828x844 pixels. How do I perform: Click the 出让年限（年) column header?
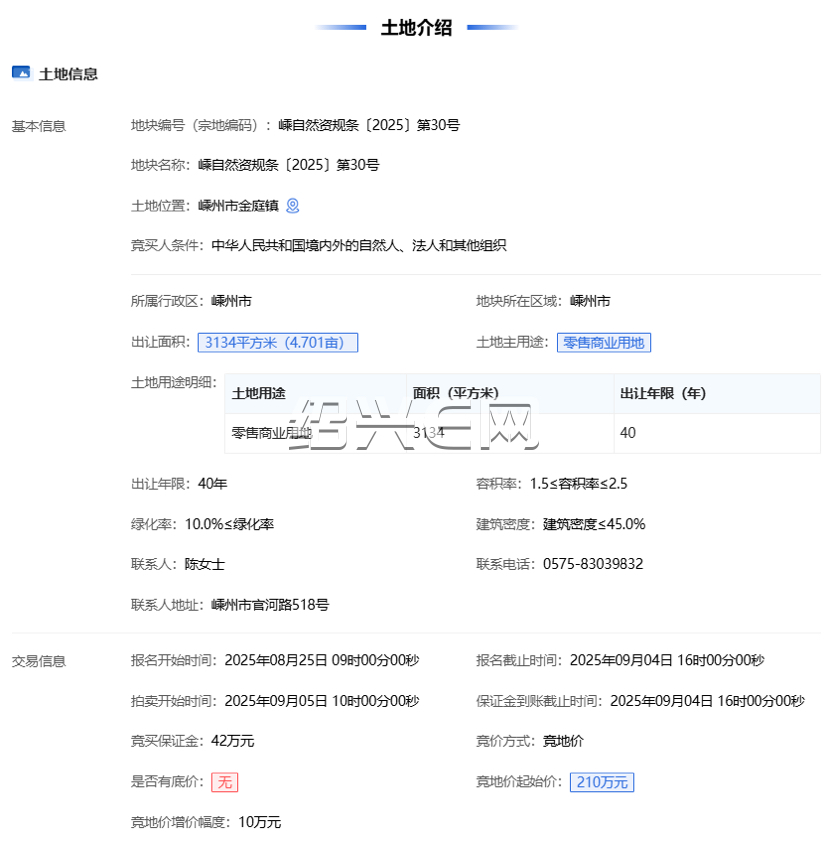coord(663,393)
